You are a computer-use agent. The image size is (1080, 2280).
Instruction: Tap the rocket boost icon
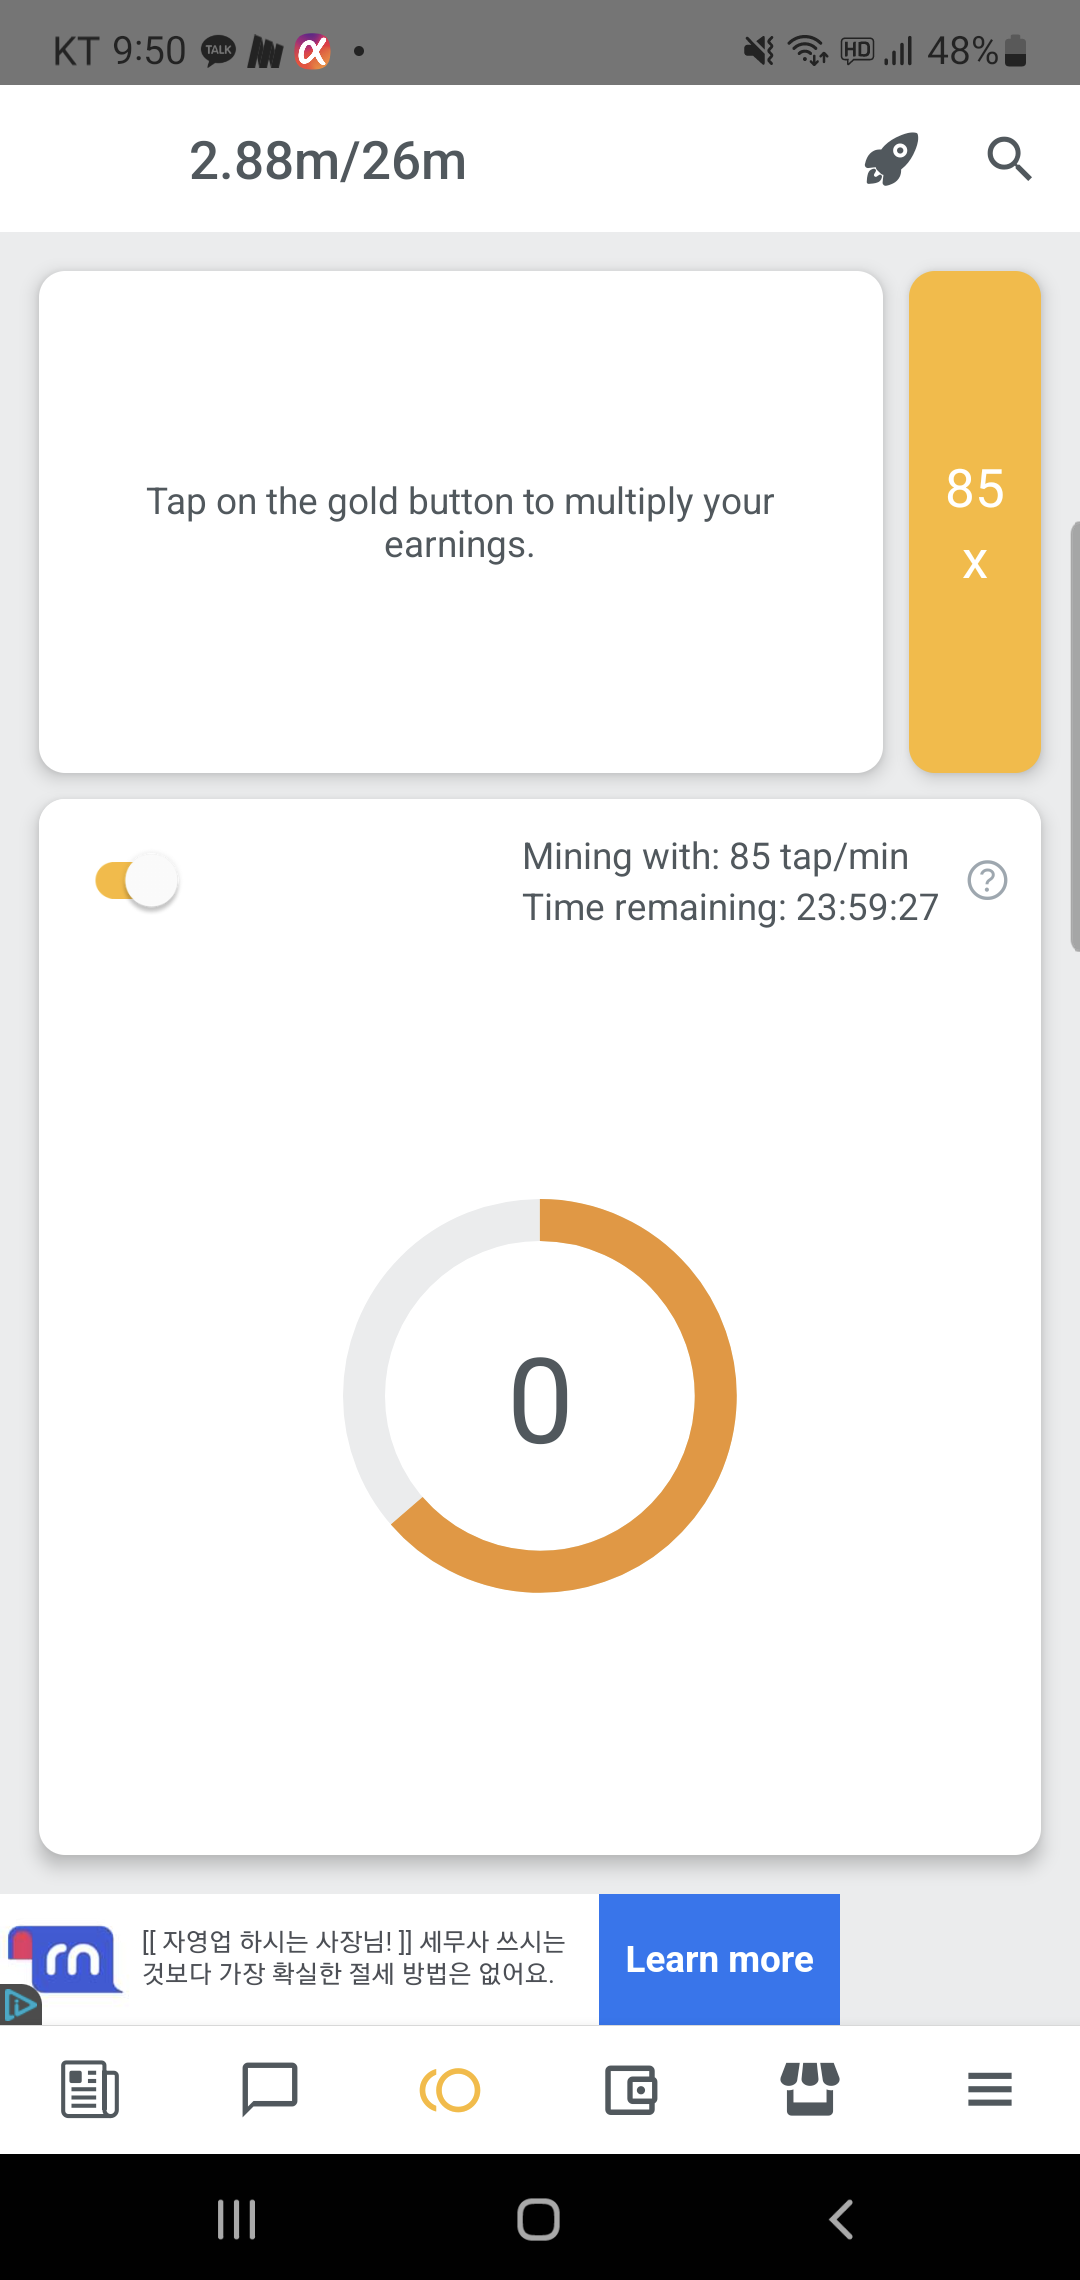pos(891,159)
